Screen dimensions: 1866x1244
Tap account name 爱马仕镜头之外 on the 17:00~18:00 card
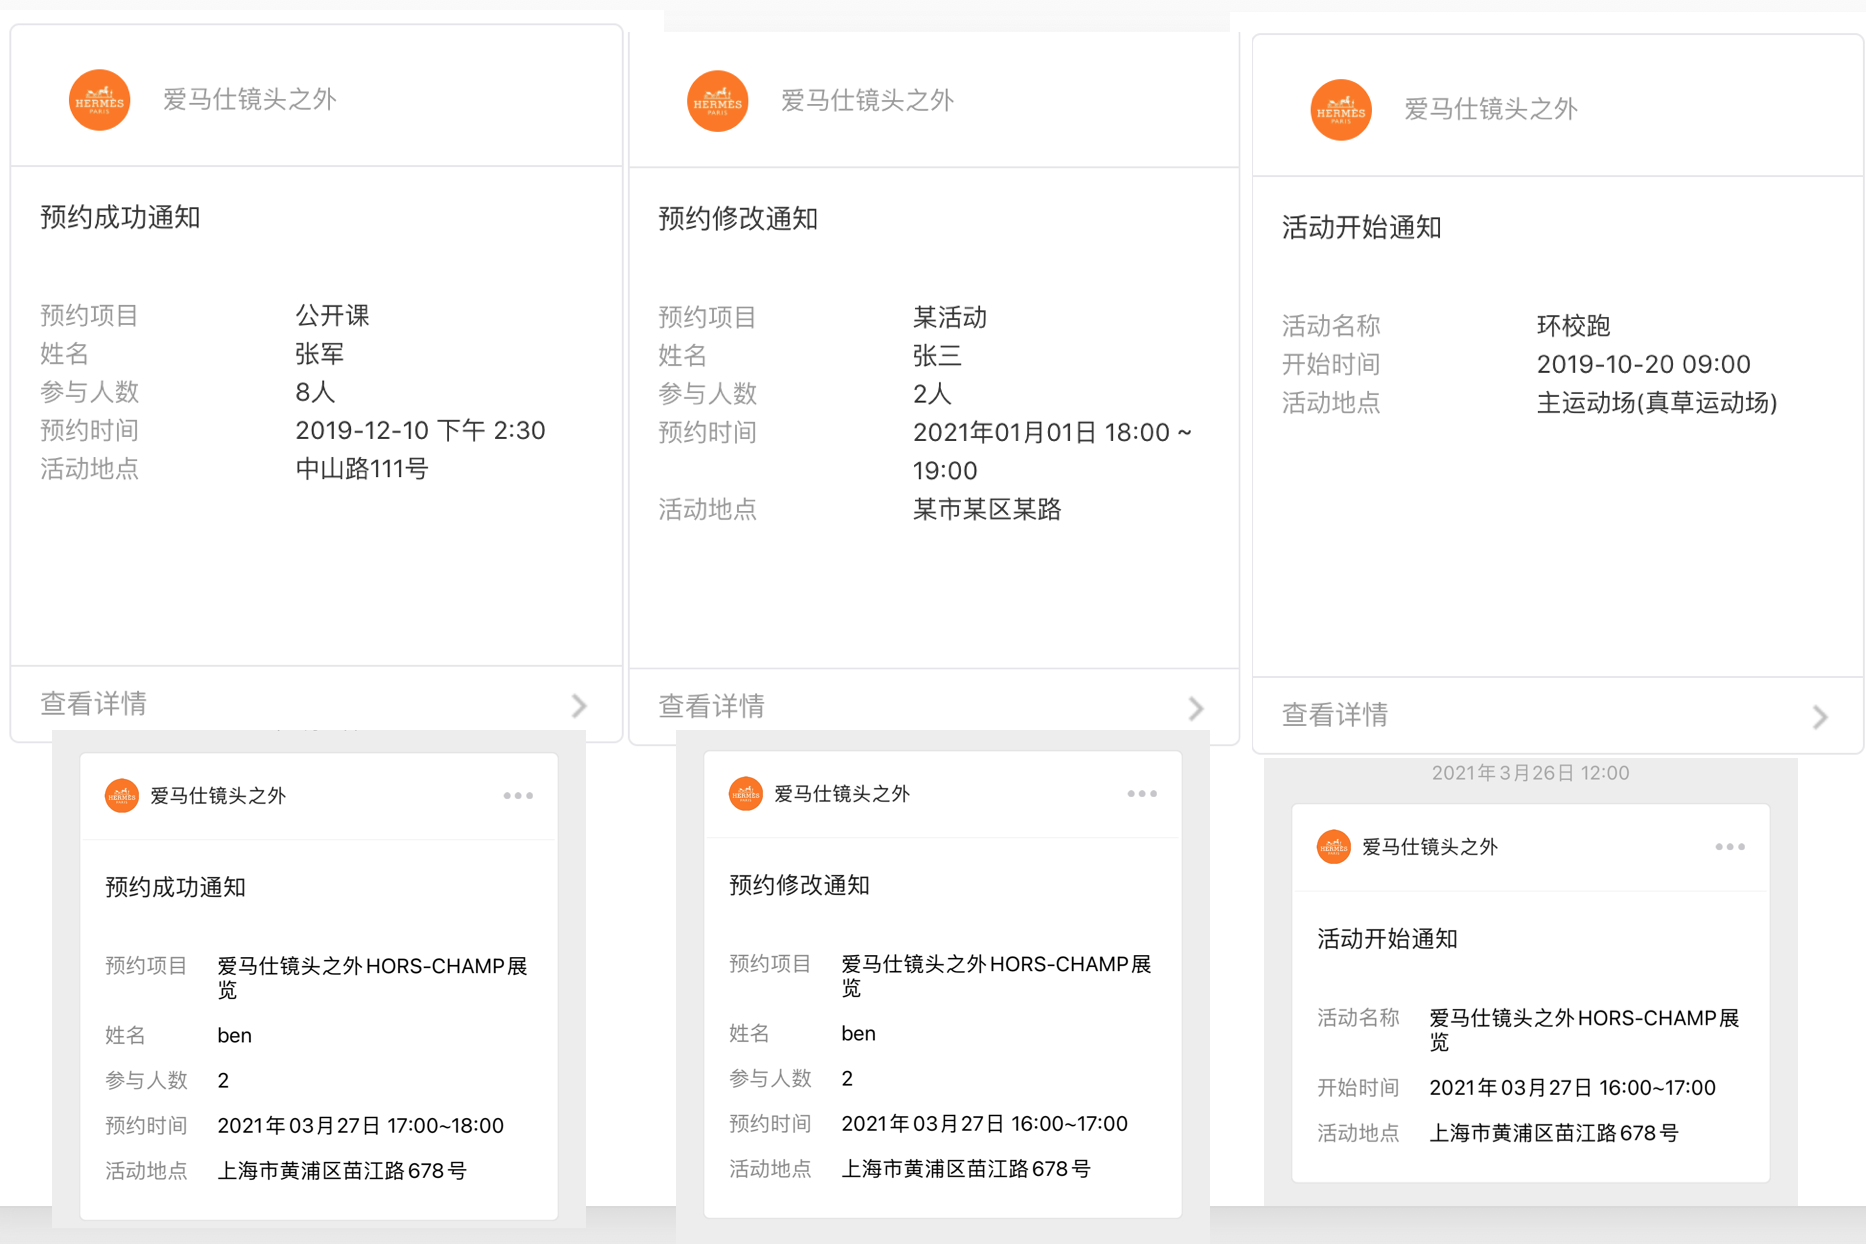point(218,796)
